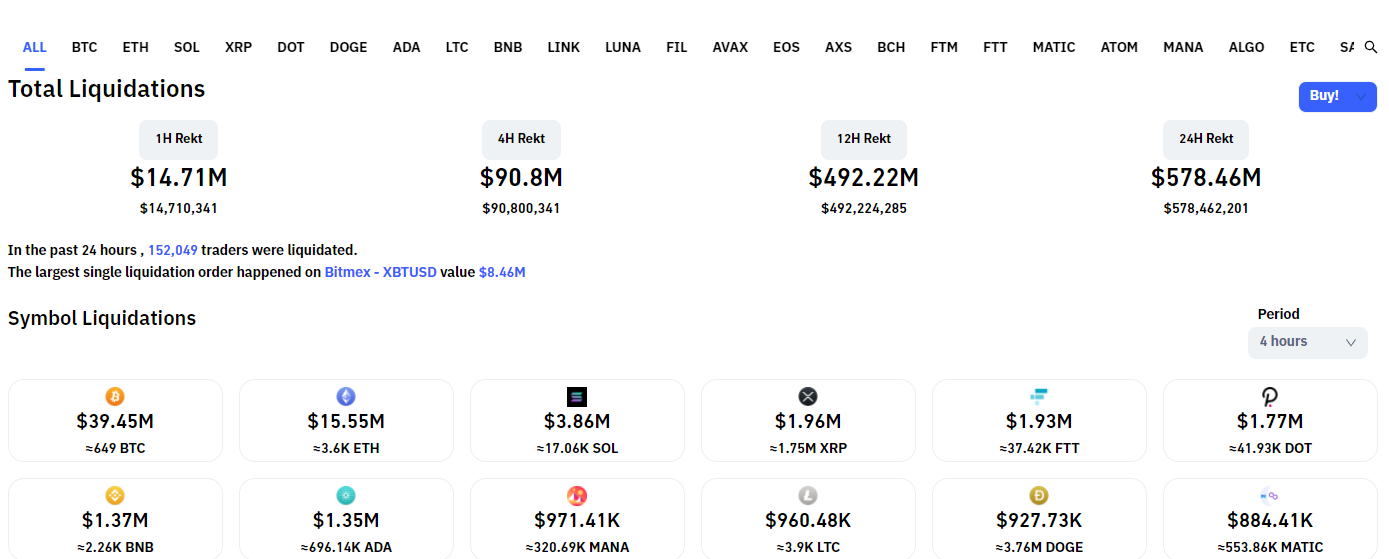
Task: Click the Dogecoin icon
Action: [1039, 495]
